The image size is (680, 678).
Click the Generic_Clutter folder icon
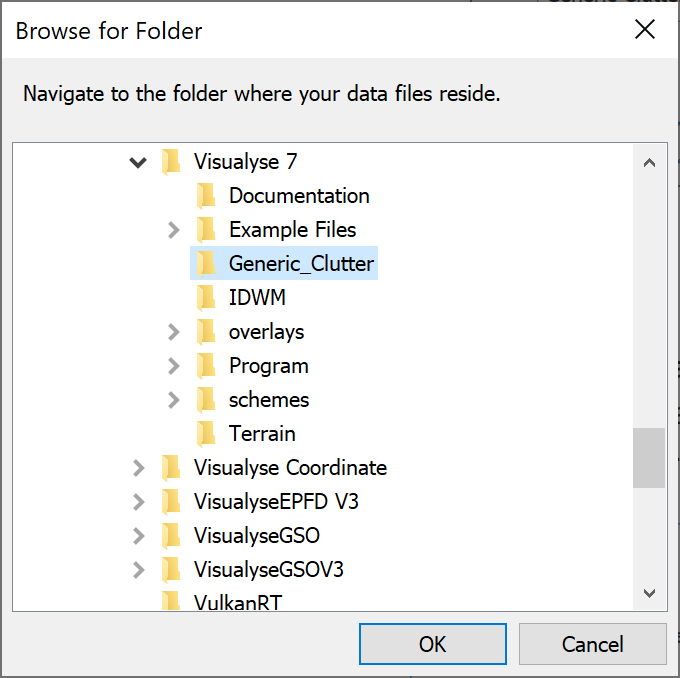206,264
